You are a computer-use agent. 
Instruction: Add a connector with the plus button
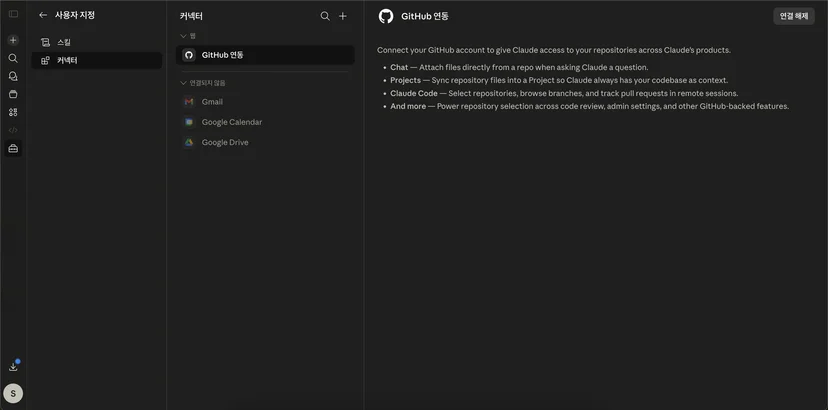tap(343, 16)
